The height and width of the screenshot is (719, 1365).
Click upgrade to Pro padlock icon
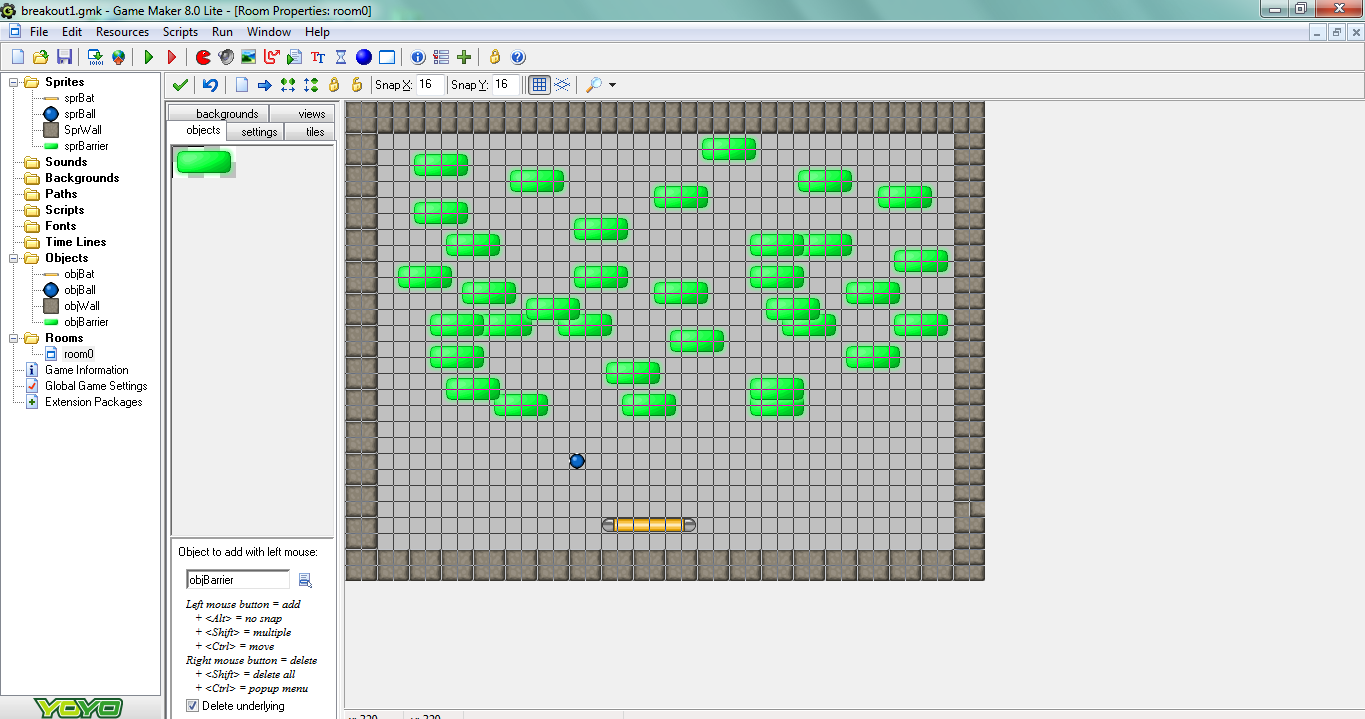click(x=495, y=57)
